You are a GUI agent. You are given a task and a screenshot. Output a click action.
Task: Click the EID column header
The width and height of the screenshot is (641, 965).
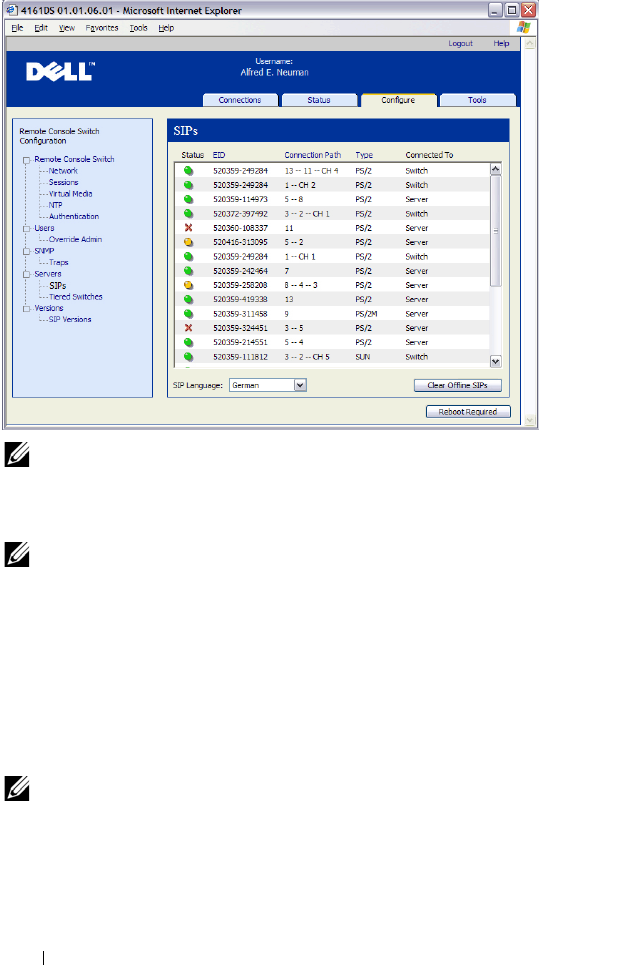click(219, 155)
